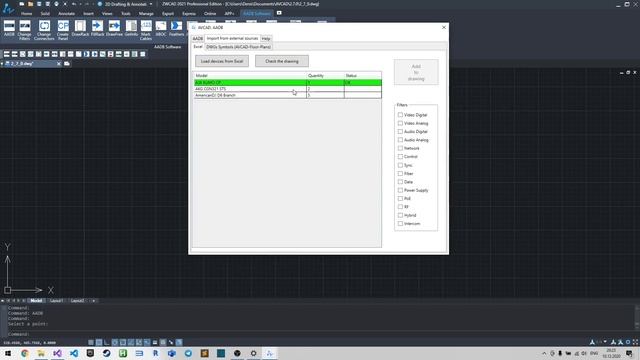Select the green highlighted first device row
This screenshot has height=360, width=640.
[x=288, y=82]
